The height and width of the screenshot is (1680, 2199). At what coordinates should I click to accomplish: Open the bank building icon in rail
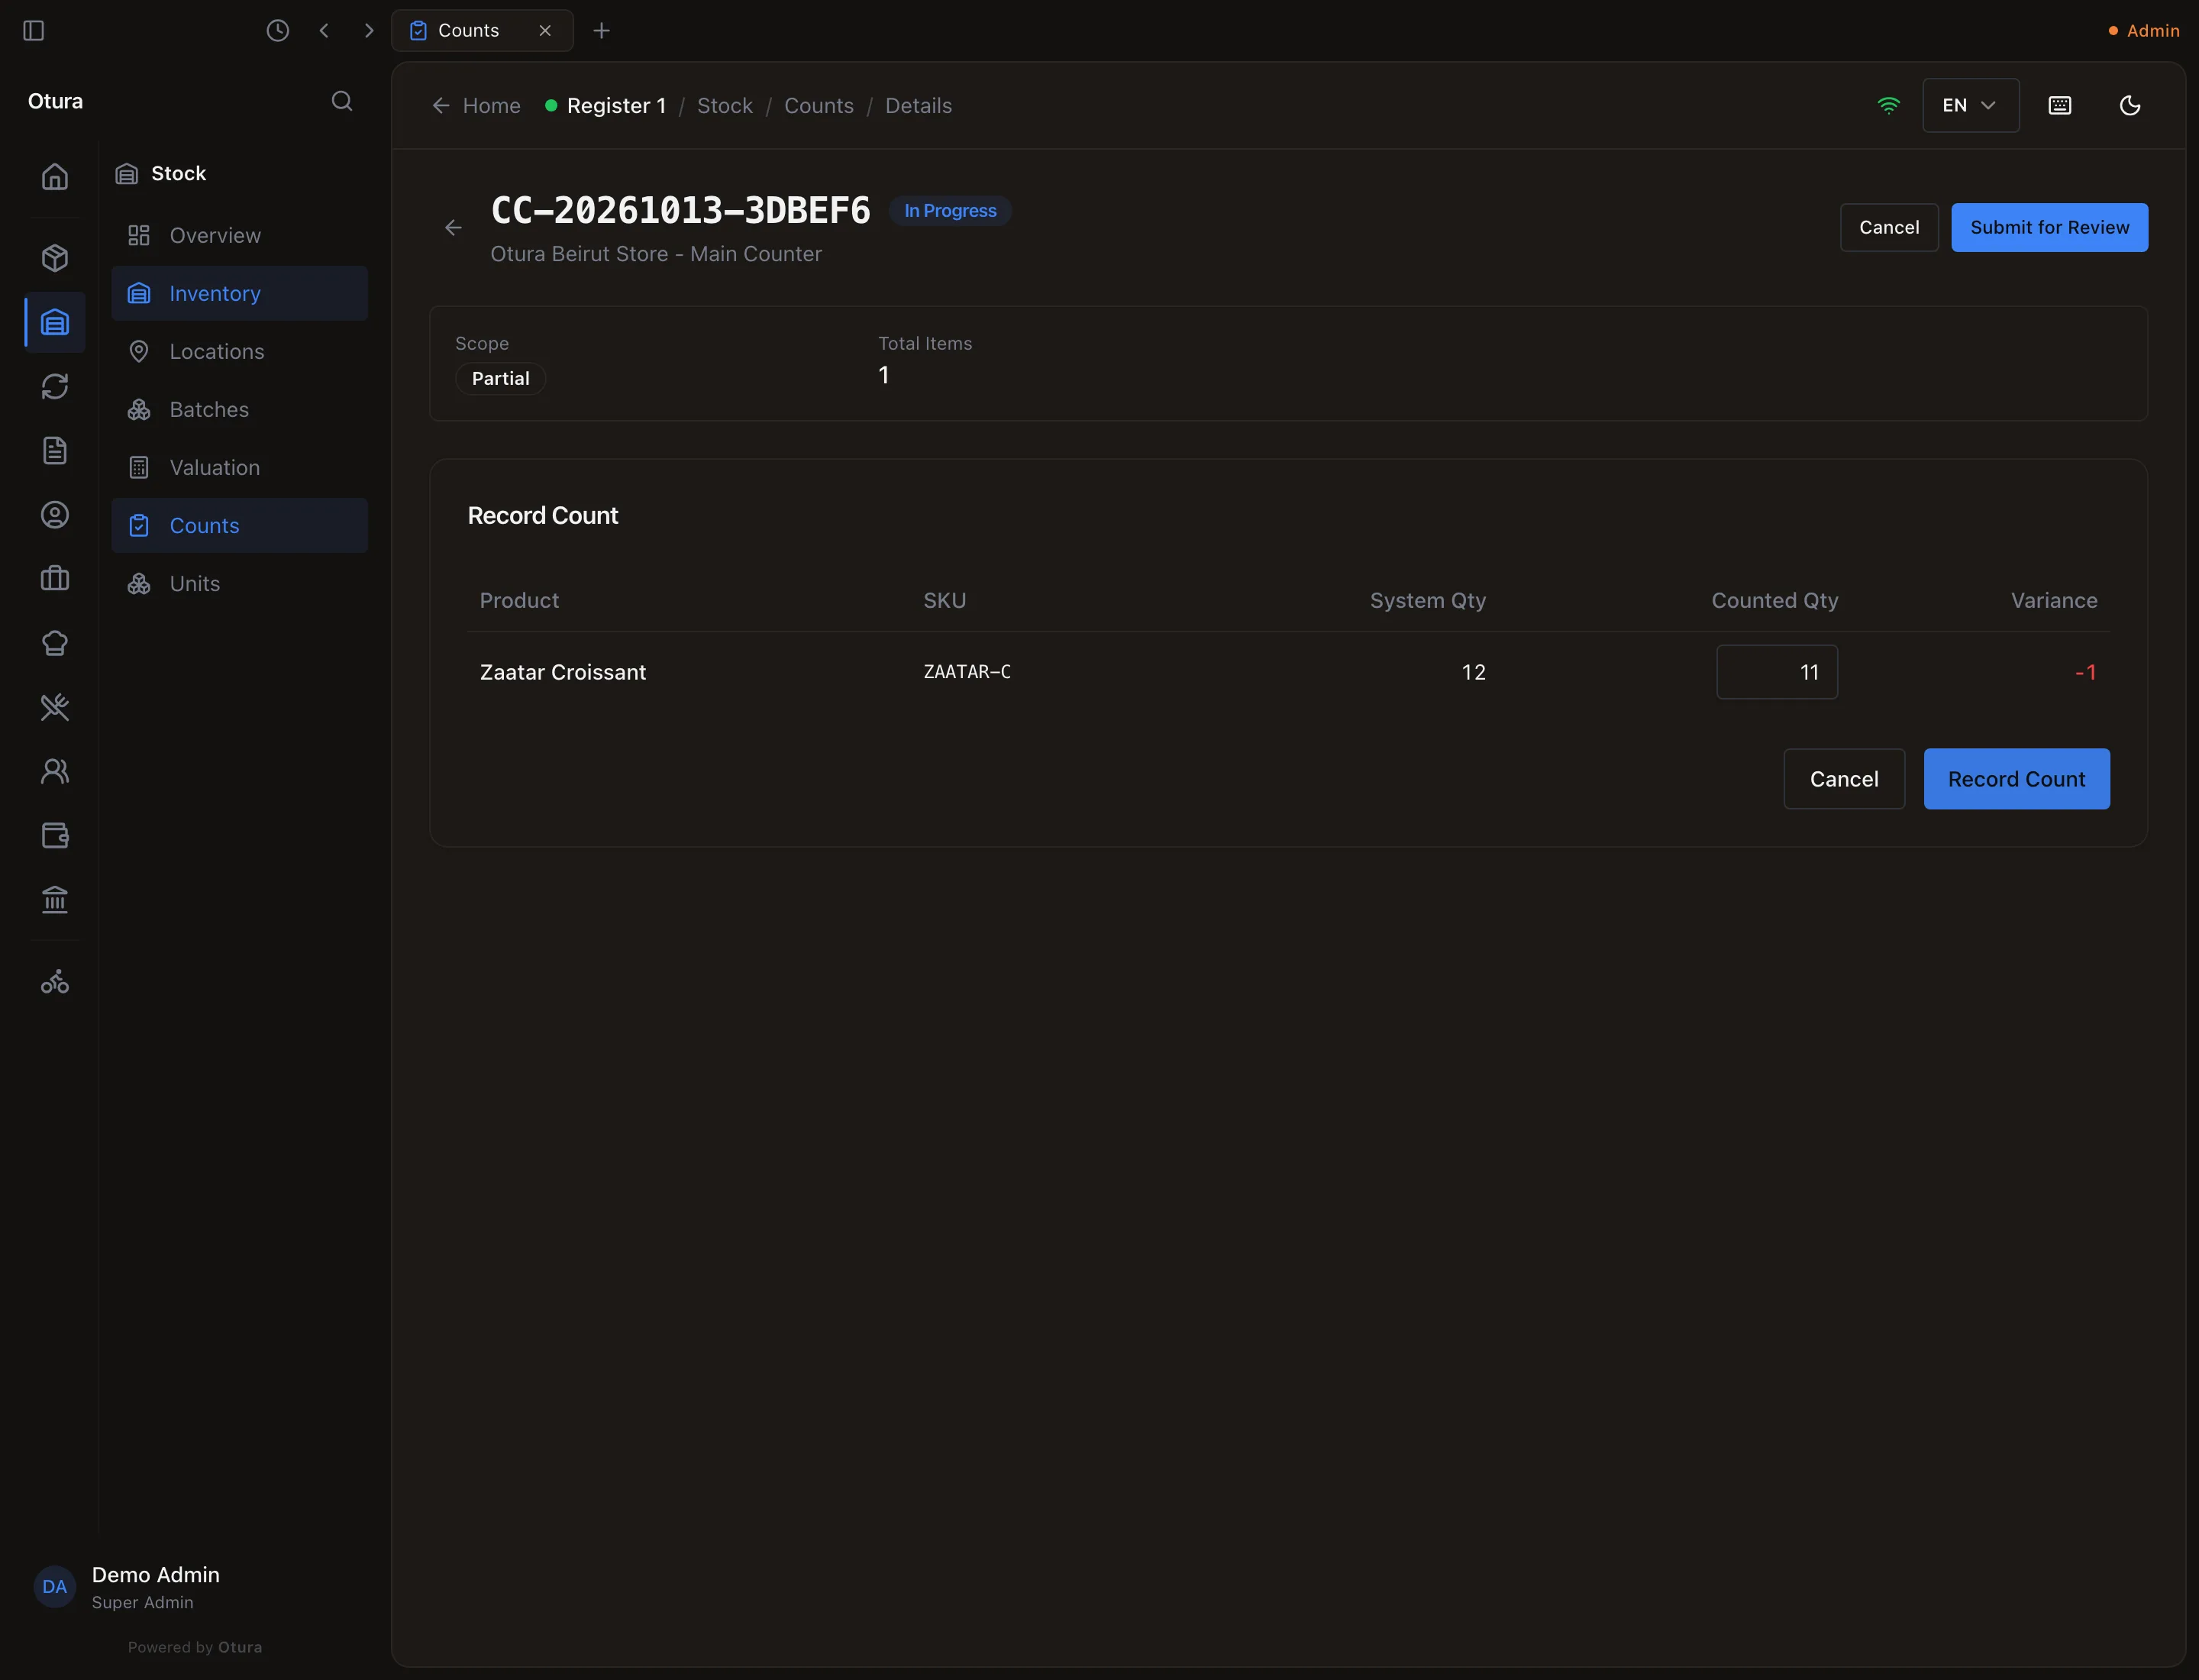(x=55, y=900)
